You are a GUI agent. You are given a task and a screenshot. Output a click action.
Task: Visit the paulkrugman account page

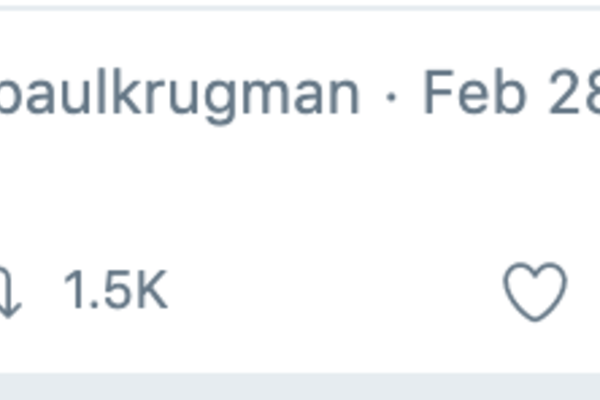tap(180, 94)
